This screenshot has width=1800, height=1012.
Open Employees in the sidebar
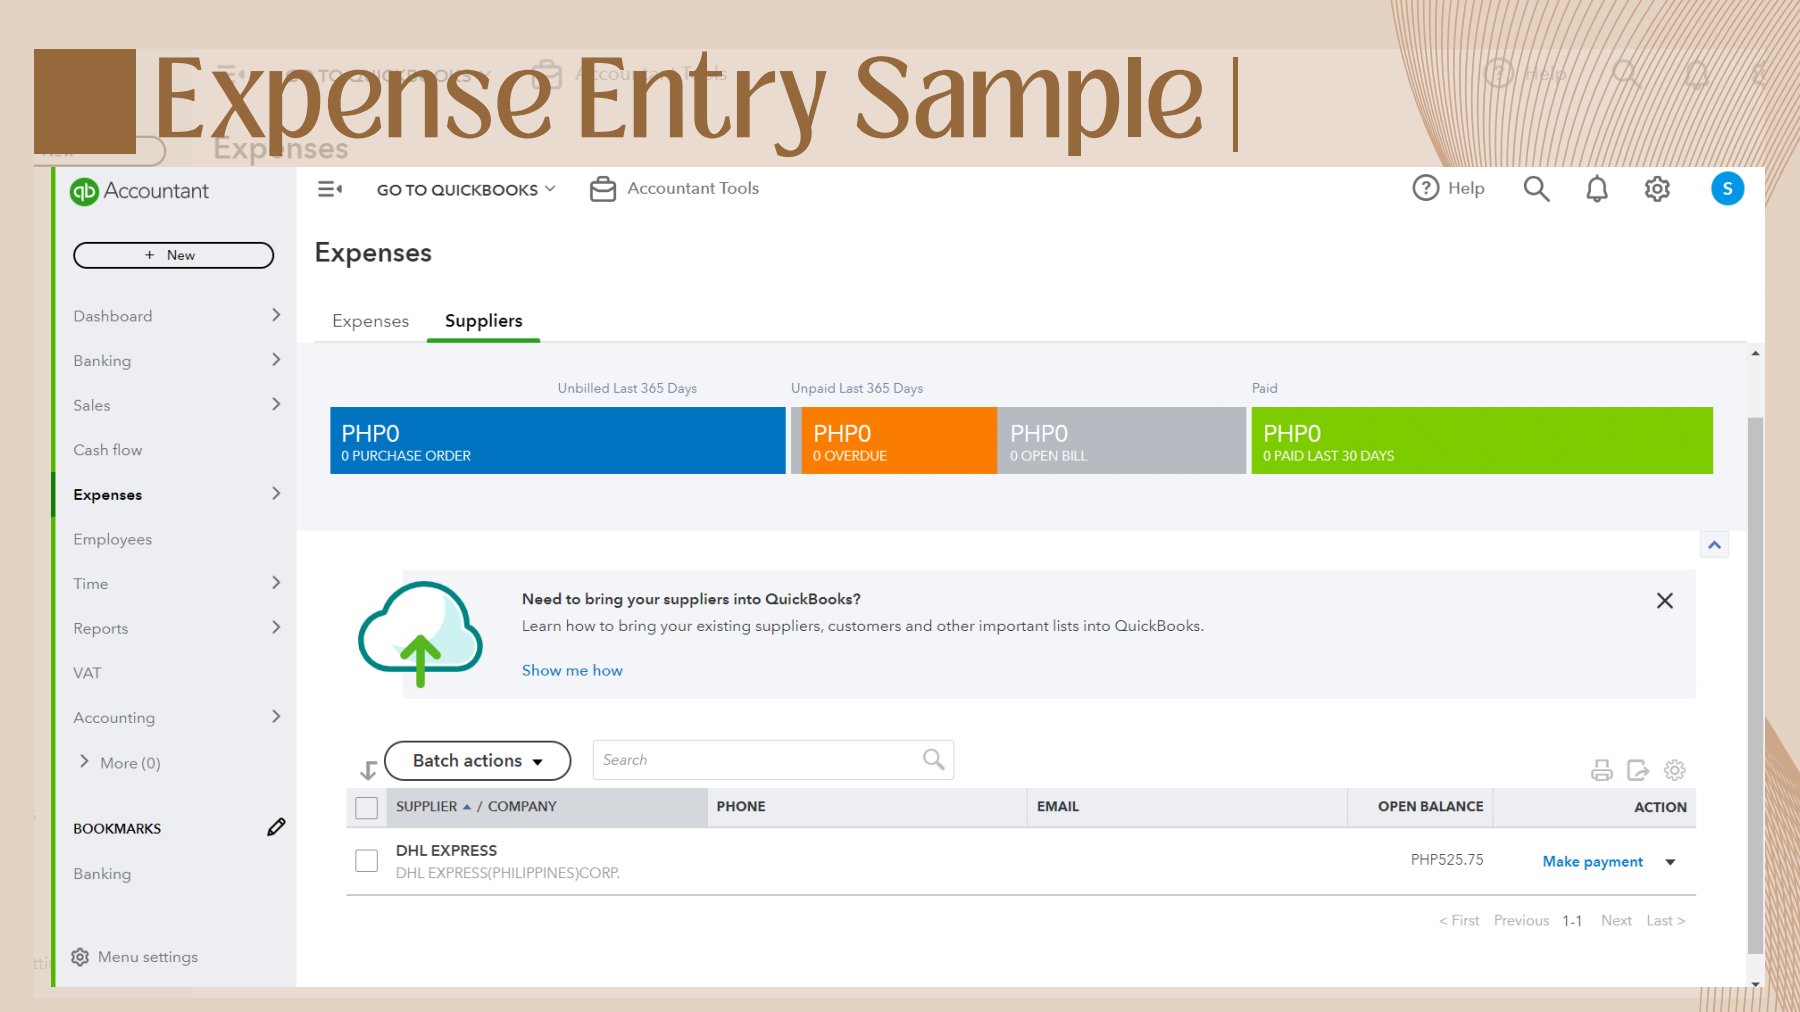(x=113, y=539)
